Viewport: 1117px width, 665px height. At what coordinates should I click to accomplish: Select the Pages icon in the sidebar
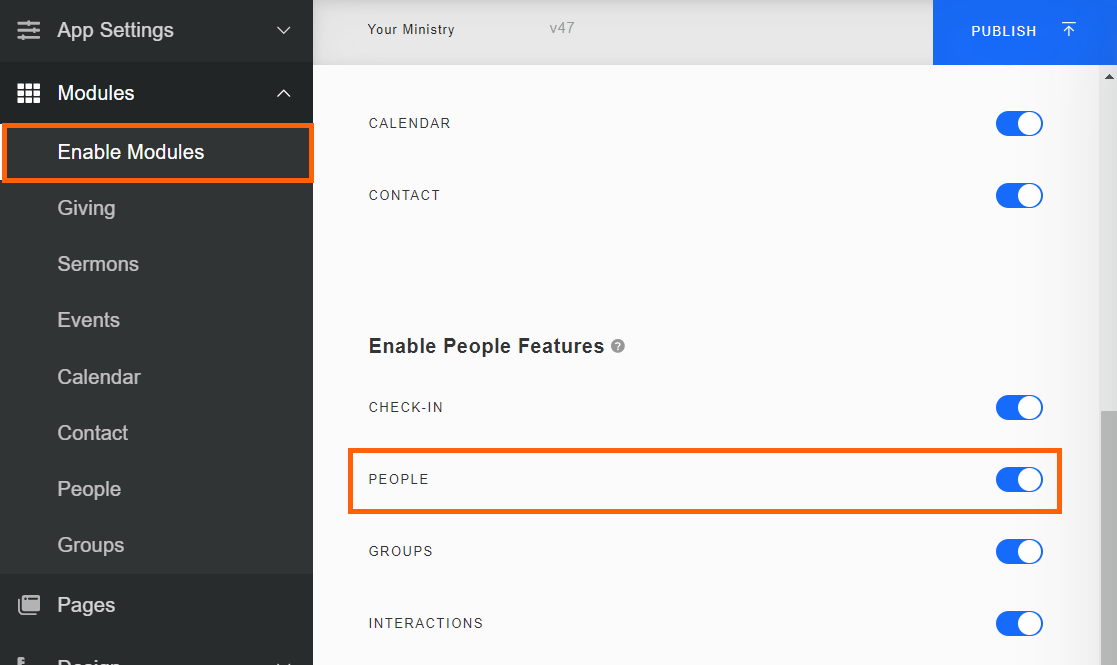pyautogui.click(x=28, y=604)
